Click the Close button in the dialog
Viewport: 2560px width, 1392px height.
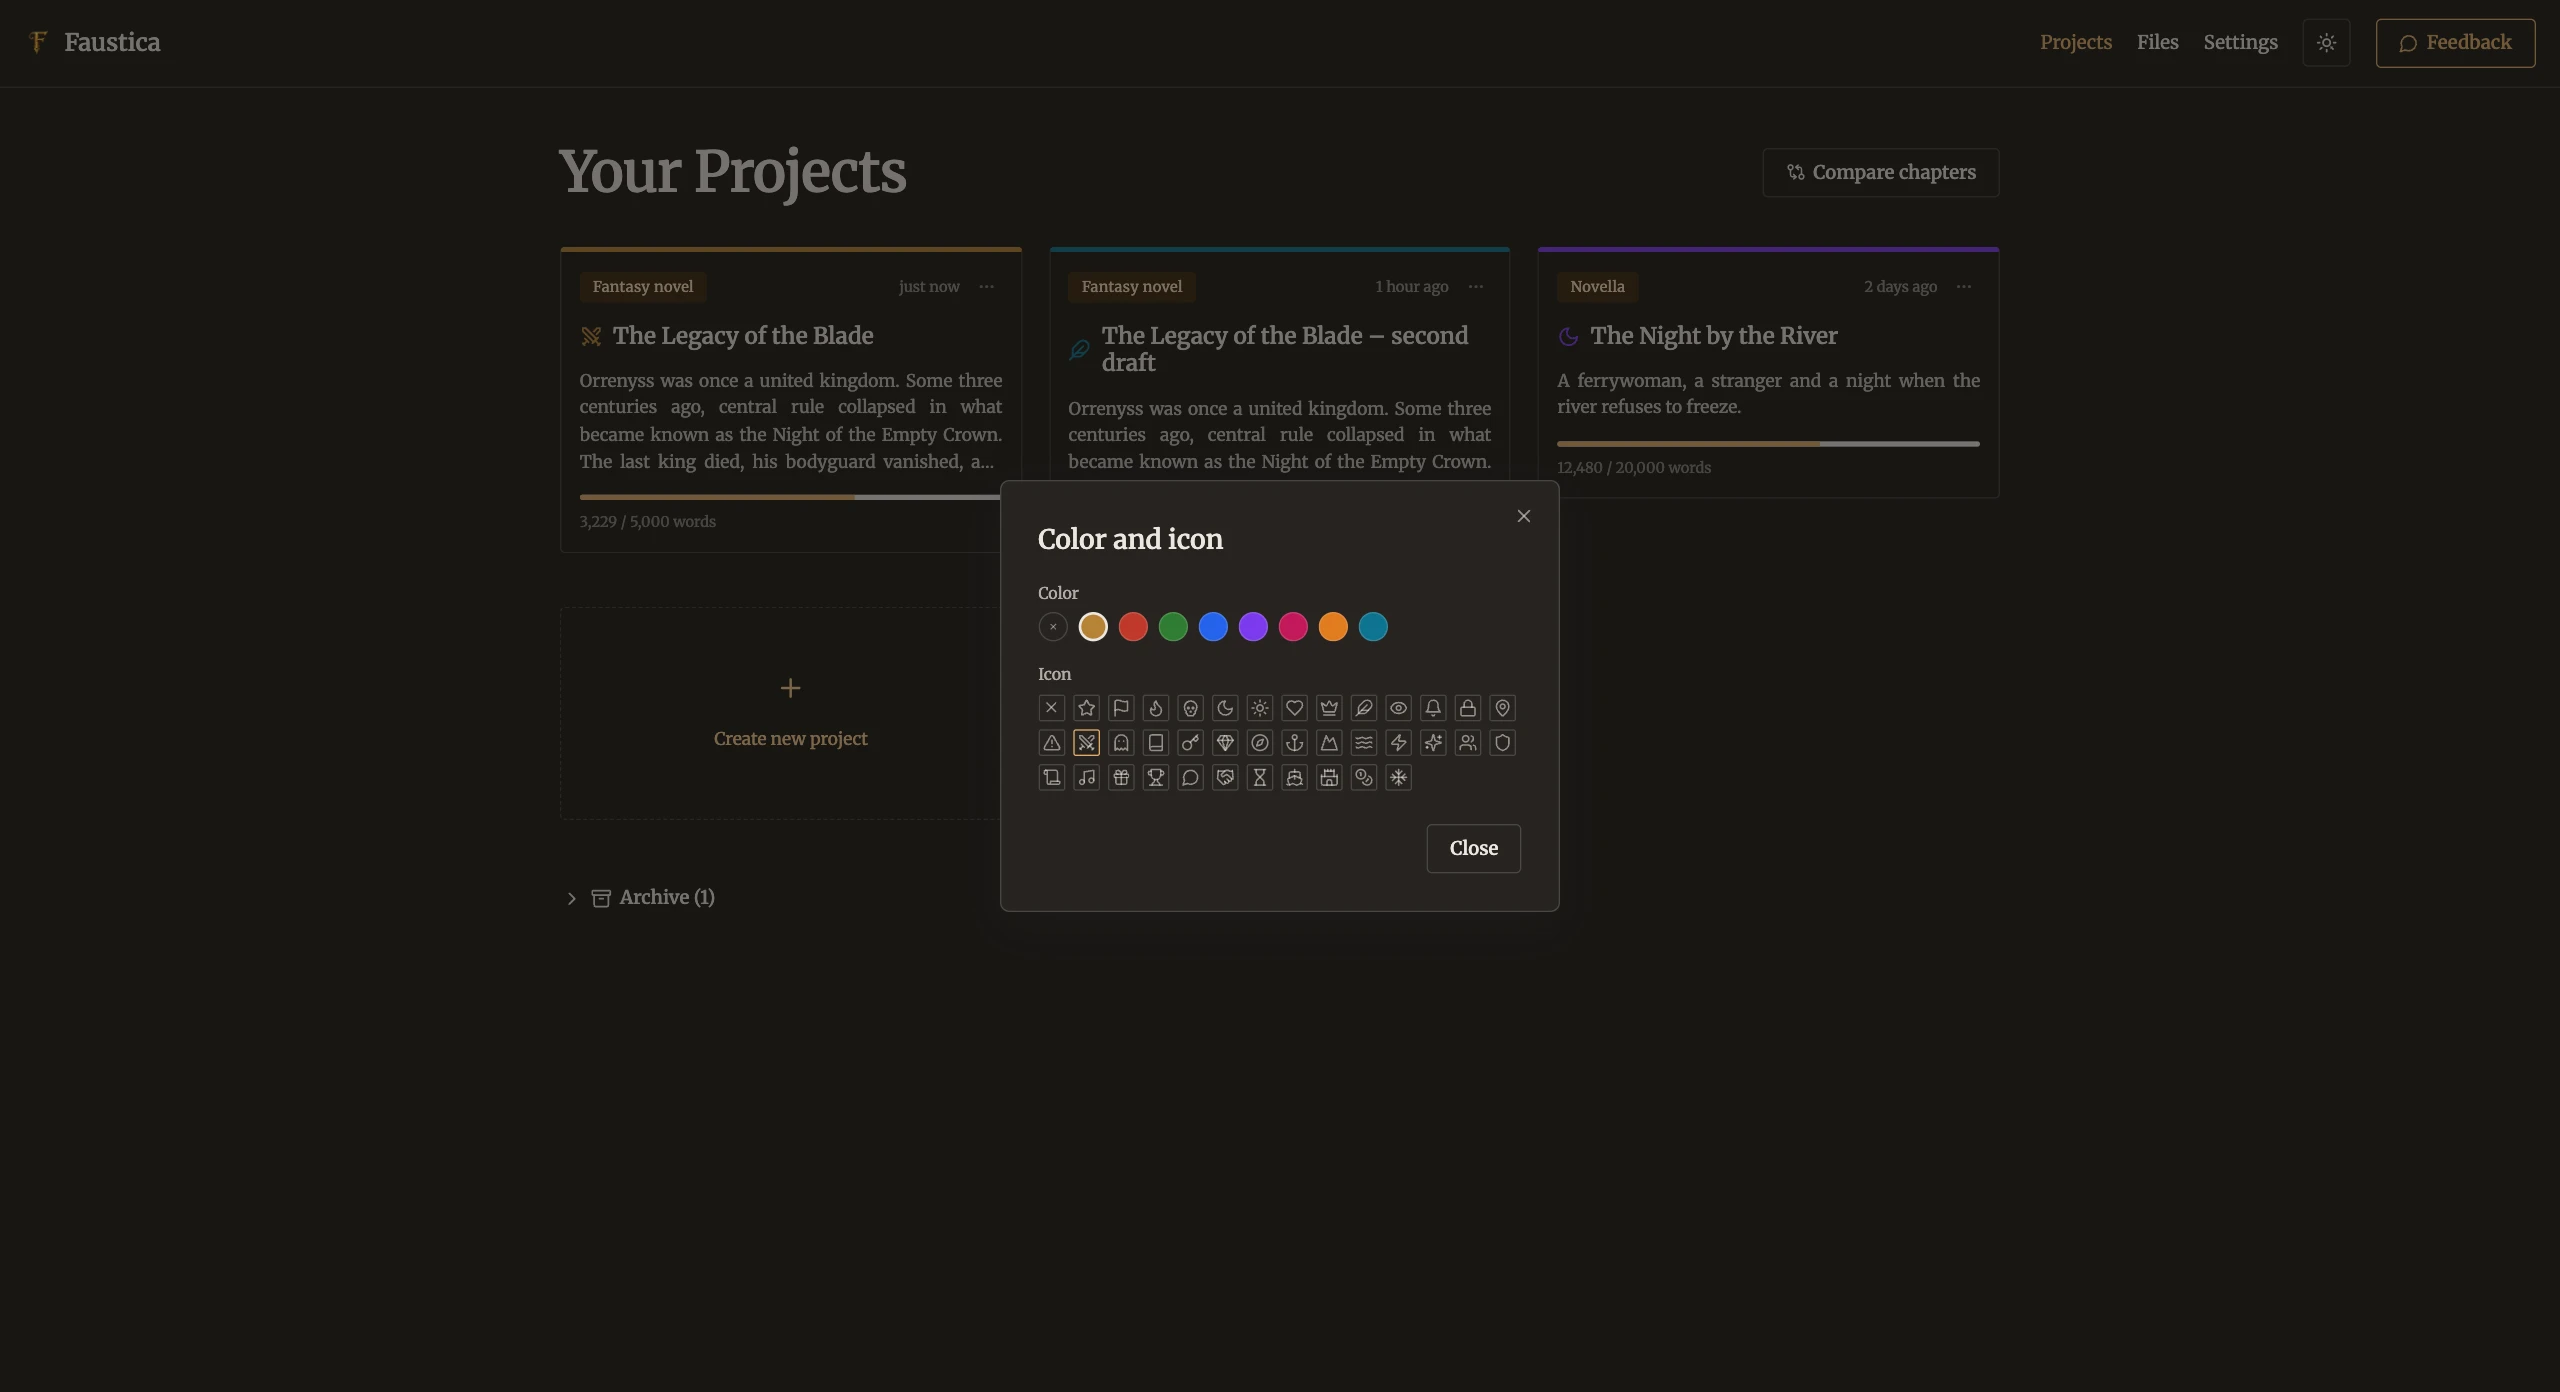[x=1473, y=848]
